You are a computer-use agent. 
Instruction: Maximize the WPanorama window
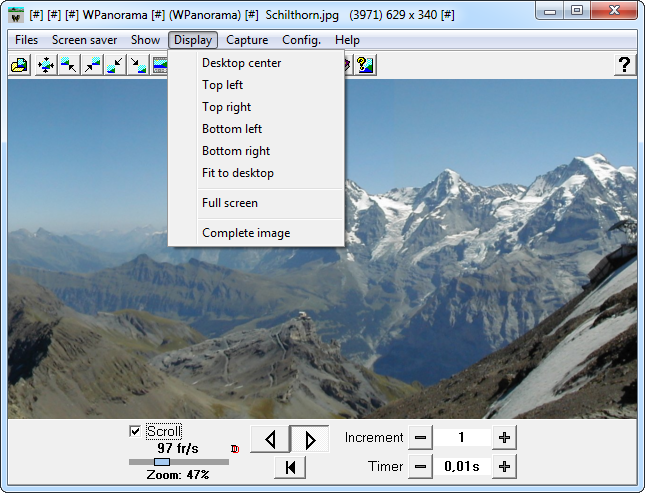(x=577, y=11)
